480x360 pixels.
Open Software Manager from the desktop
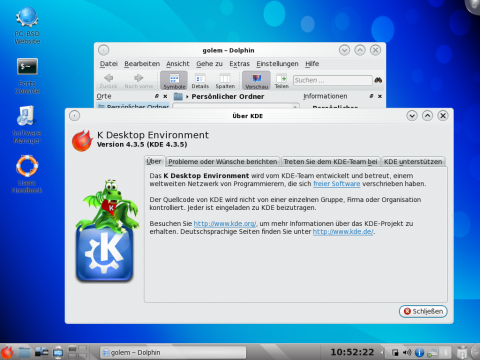point(27,126)
